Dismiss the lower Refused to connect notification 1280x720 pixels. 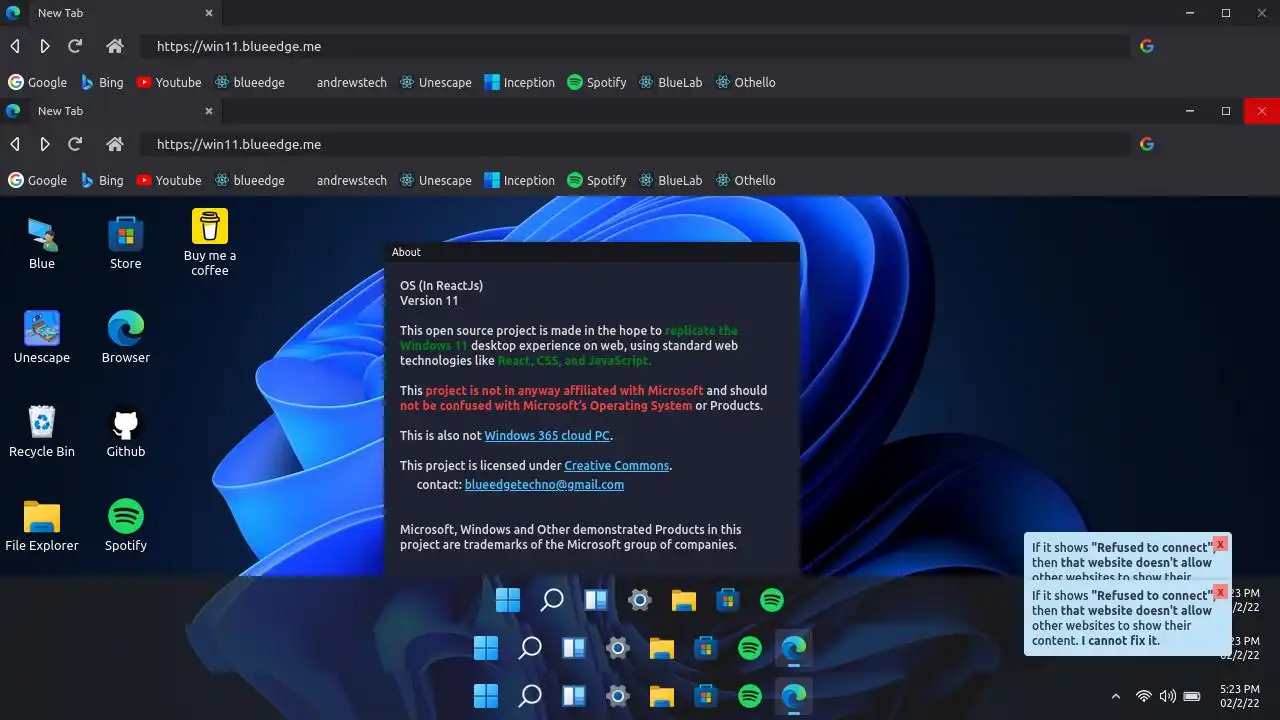coord(1220,592)
